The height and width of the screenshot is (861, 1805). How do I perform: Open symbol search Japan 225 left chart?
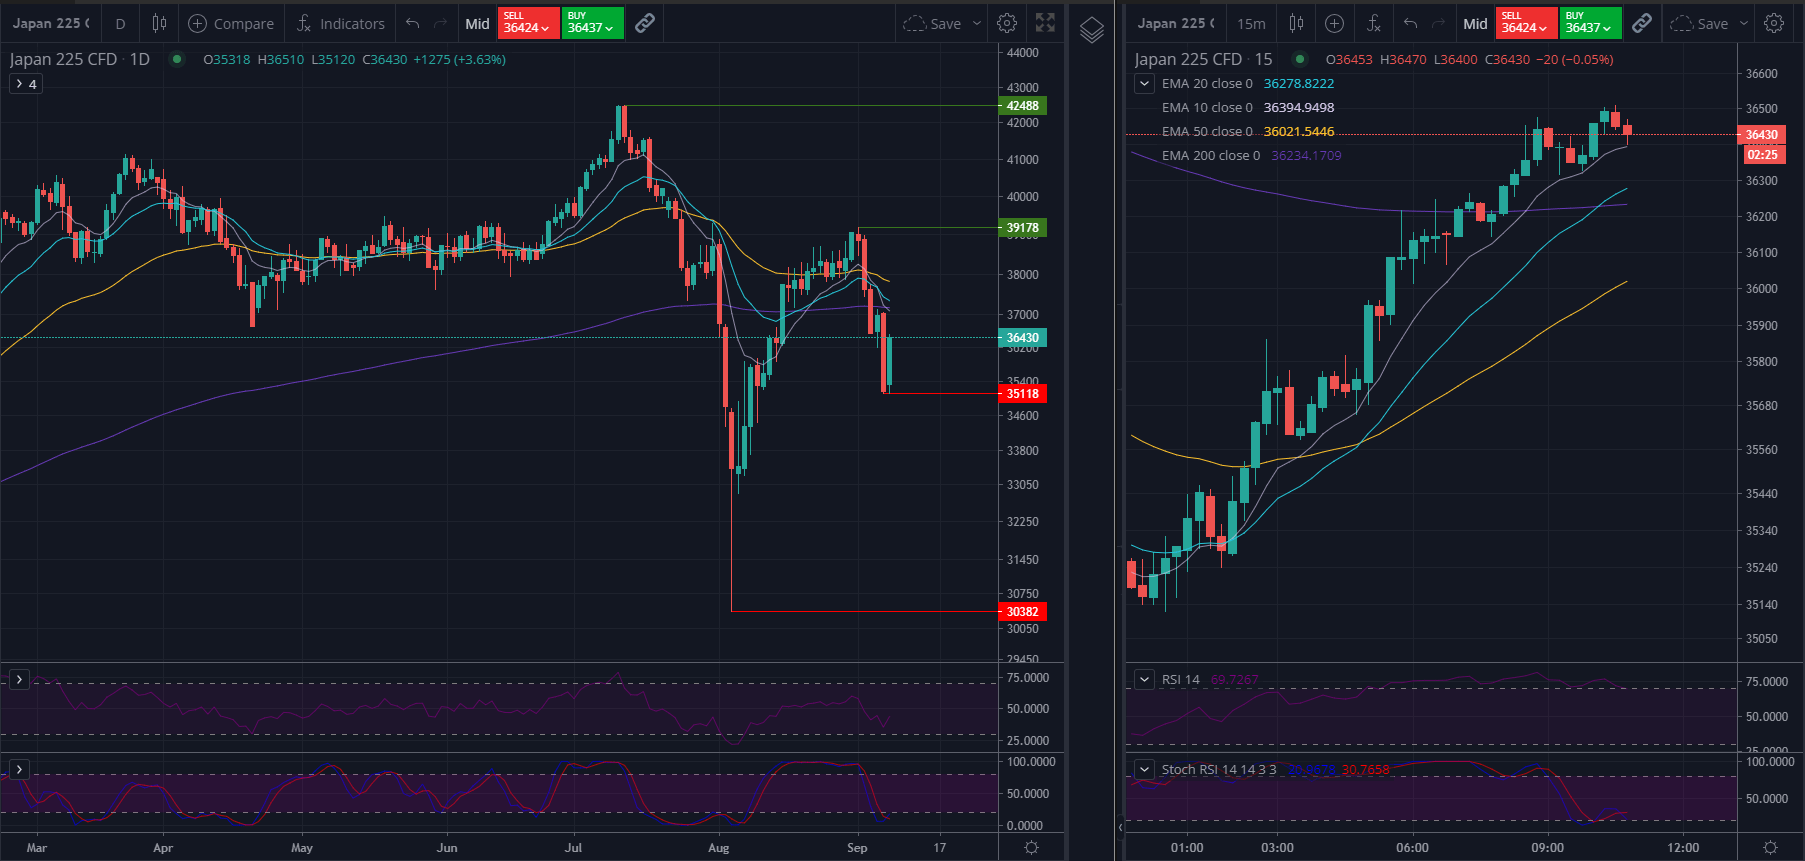tap(51, 23)
